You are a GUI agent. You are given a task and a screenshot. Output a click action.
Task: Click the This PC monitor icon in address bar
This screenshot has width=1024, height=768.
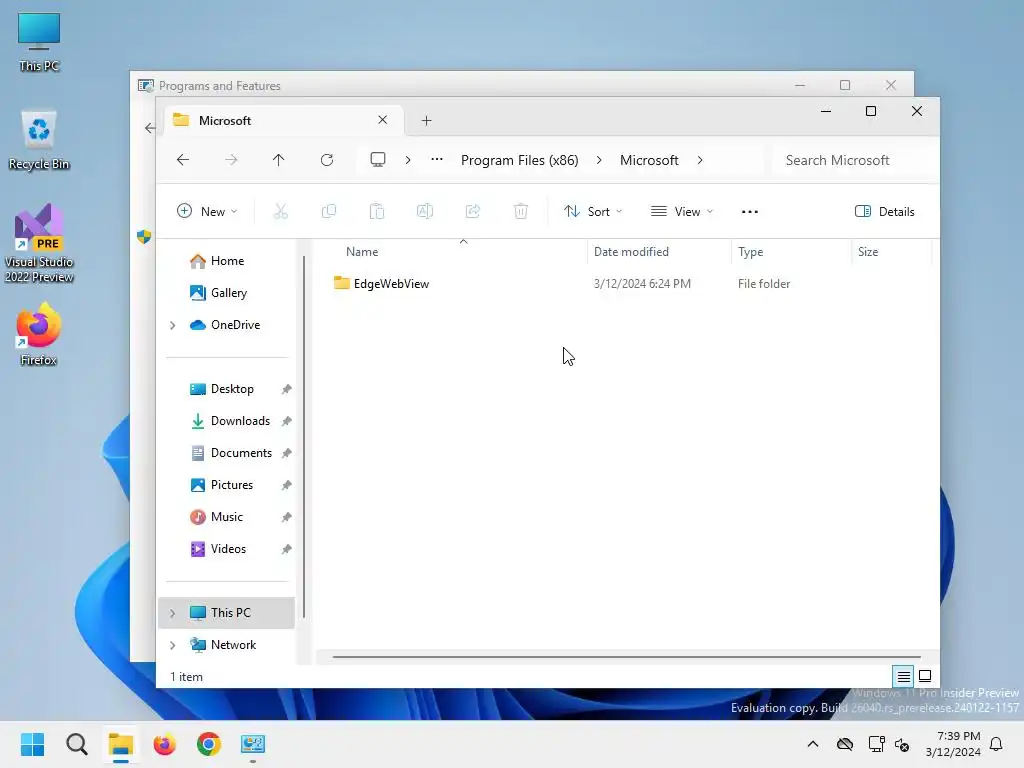(x=377, y=160)
